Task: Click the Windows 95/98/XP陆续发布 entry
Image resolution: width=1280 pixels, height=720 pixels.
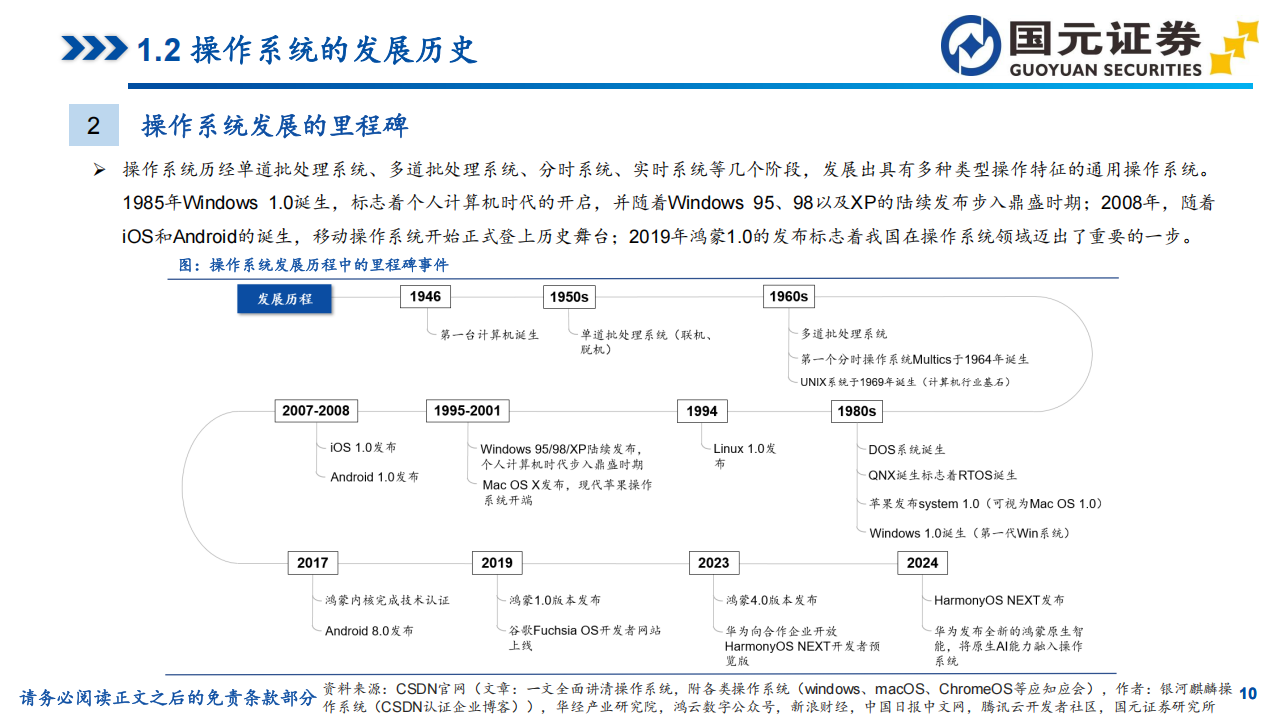Action: (x=562, y=457)
